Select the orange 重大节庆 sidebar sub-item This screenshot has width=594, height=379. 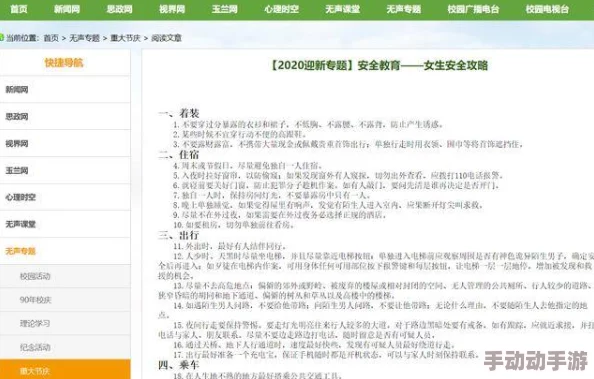[65, 370]
